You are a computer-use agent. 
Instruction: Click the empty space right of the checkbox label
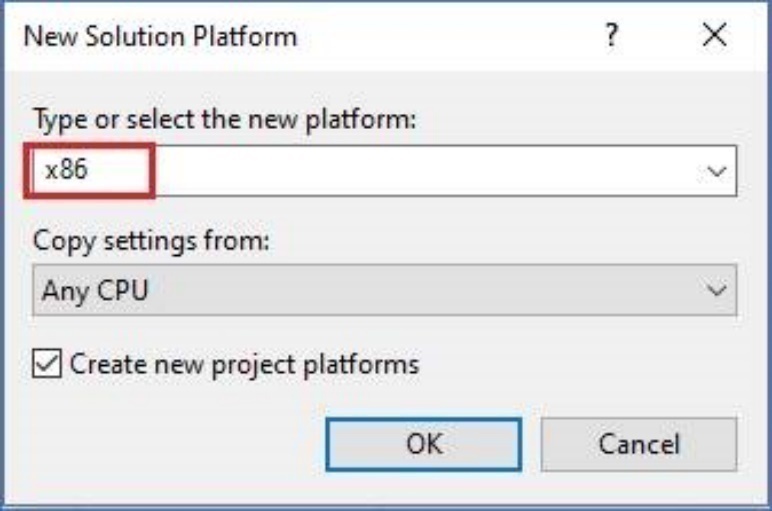[x=580, y=364]
